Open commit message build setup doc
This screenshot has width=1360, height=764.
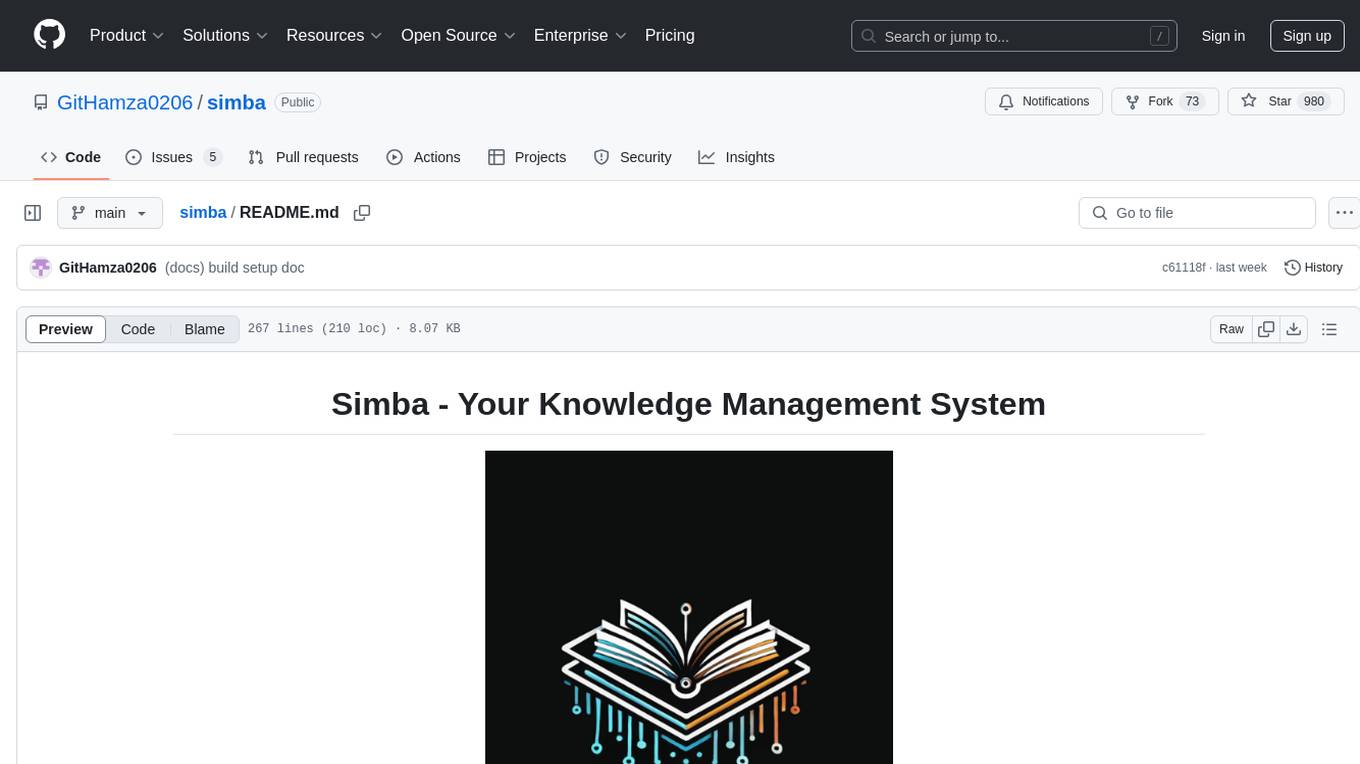click(x=234, y=268)
